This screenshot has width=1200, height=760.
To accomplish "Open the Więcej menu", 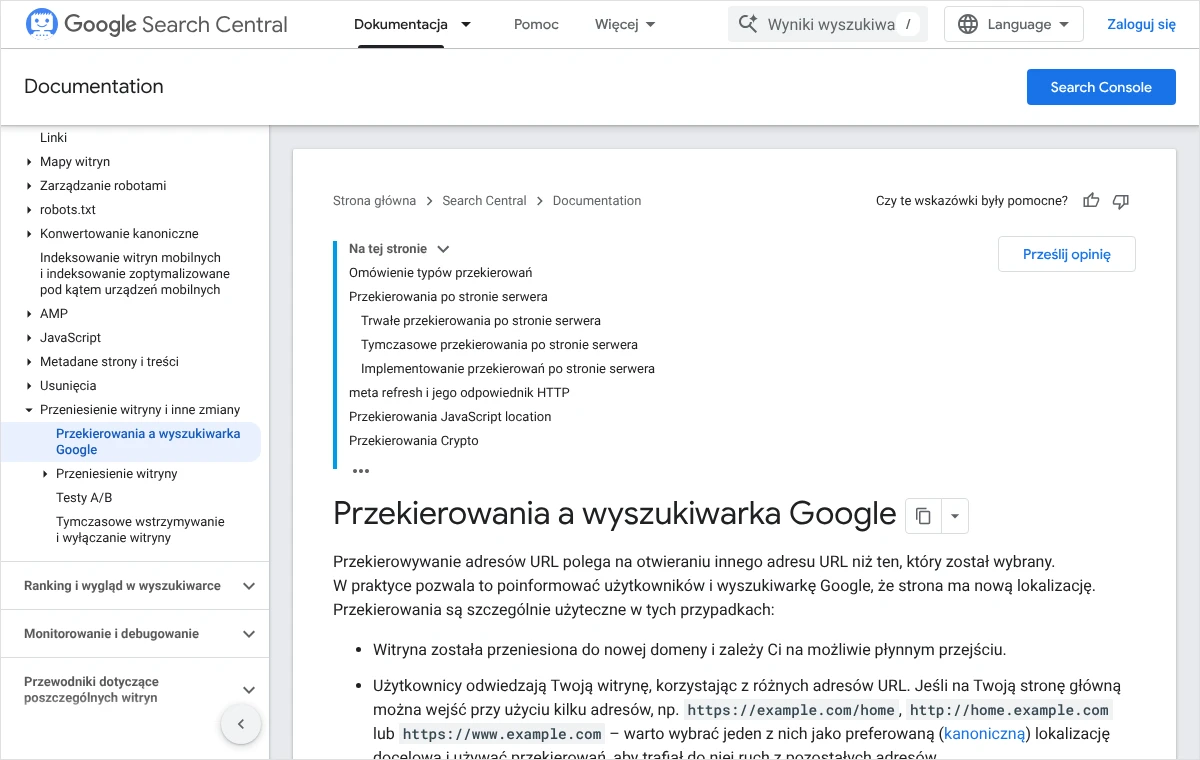I will [x=625, y=24].
